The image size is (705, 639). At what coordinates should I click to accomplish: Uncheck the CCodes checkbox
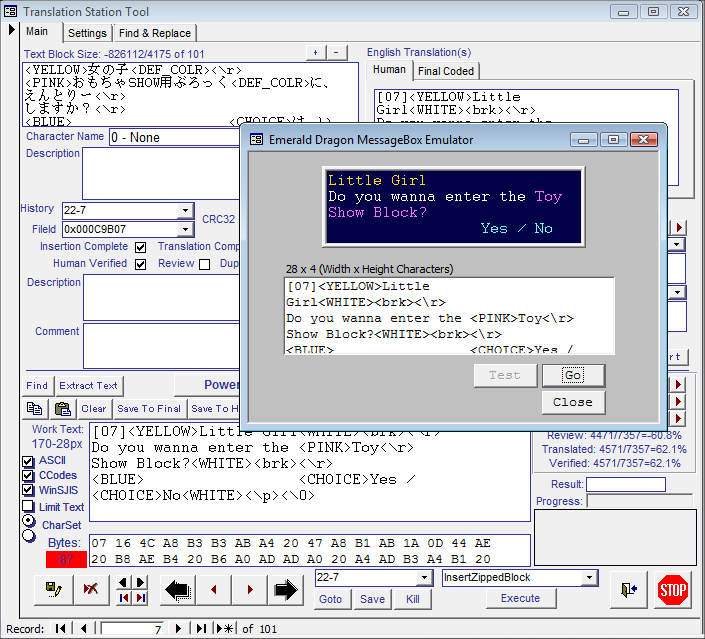coord(28,476)
